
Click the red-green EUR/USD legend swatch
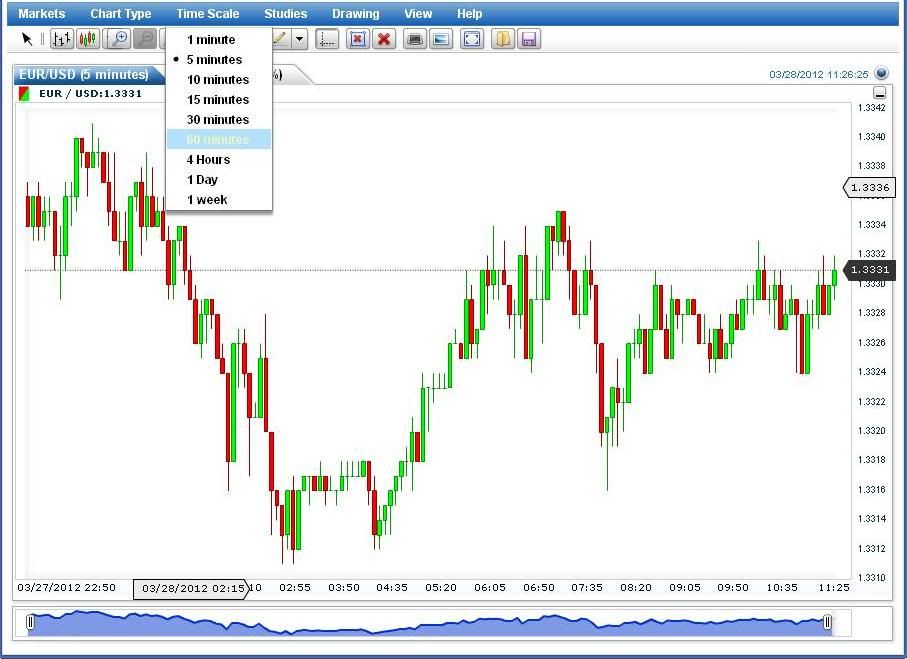pos(24,94)
